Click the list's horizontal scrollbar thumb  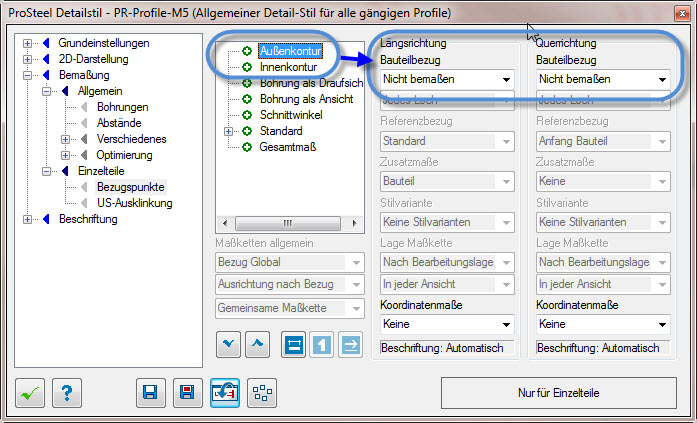coord(288,223)
